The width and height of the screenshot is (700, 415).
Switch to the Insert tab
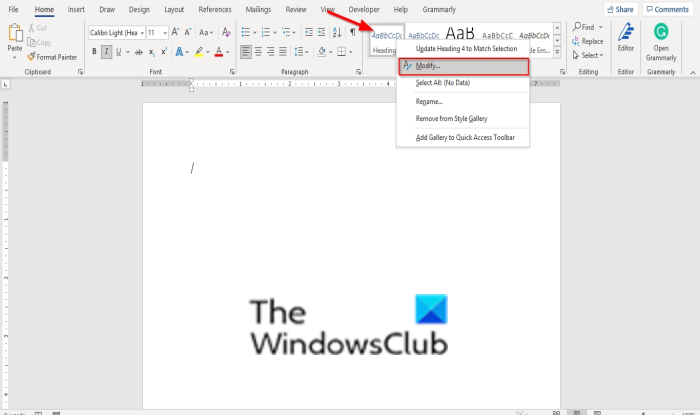coord(76,9)
